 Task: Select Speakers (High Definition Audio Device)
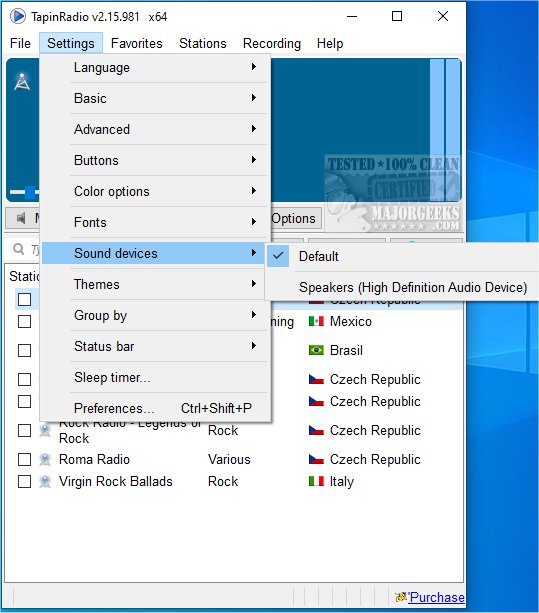(x=403, y=287)
